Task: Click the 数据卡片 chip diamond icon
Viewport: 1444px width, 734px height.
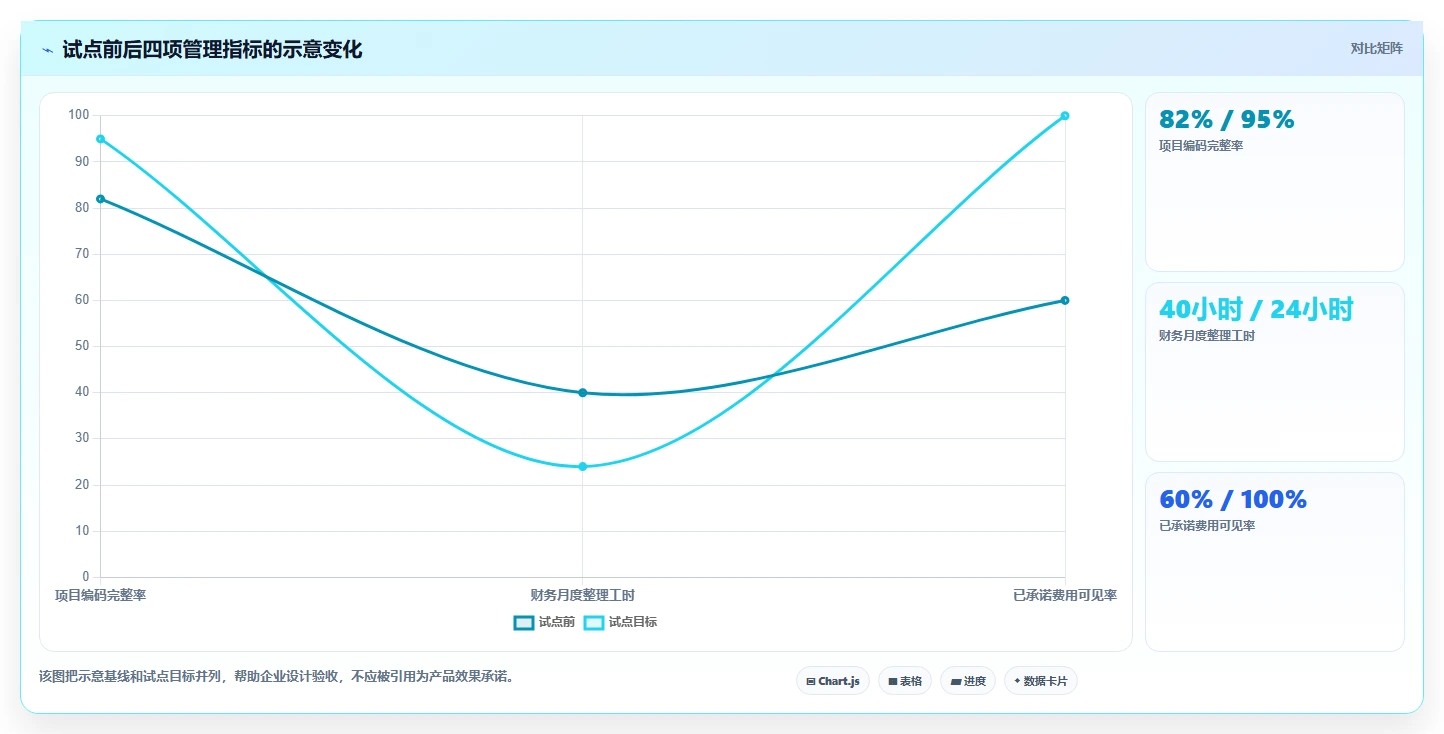Action: [x=1017, y=681]
